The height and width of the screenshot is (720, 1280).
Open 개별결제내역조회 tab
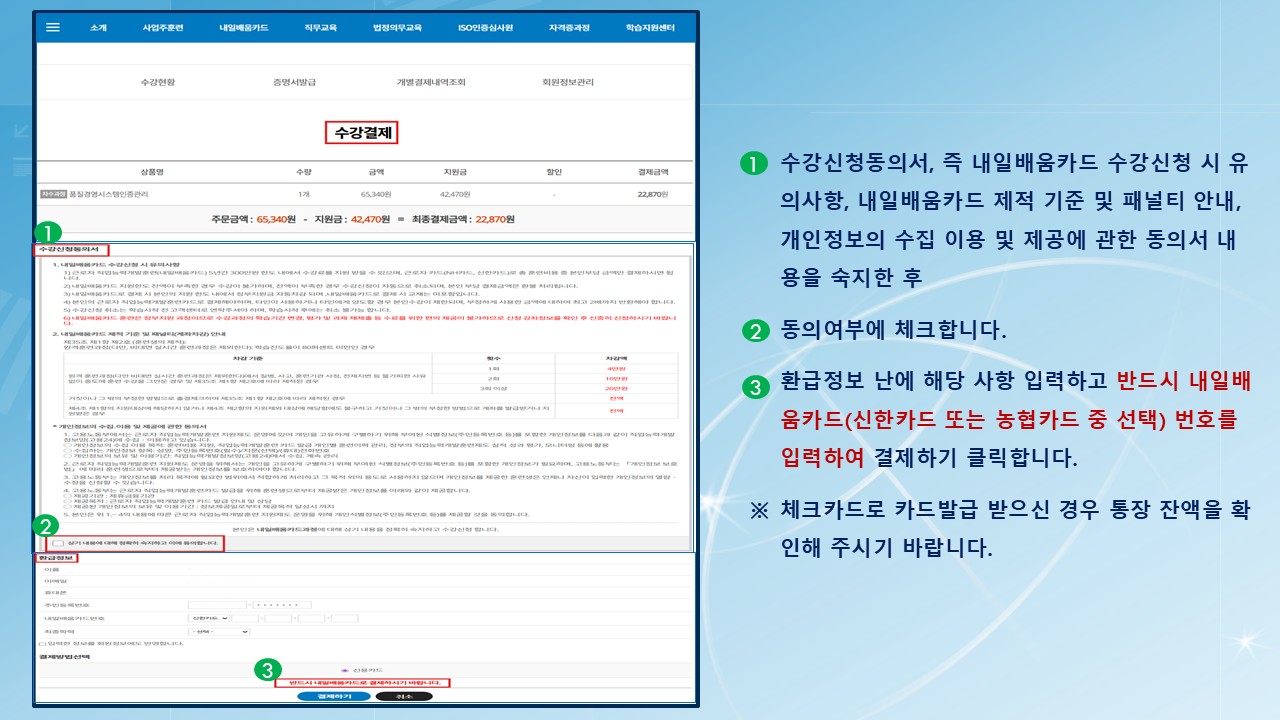431,82
